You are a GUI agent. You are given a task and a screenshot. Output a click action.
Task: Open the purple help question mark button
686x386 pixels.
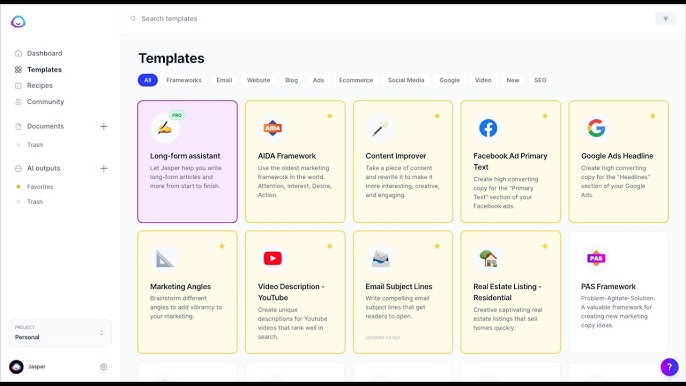(x=669, y=367)
